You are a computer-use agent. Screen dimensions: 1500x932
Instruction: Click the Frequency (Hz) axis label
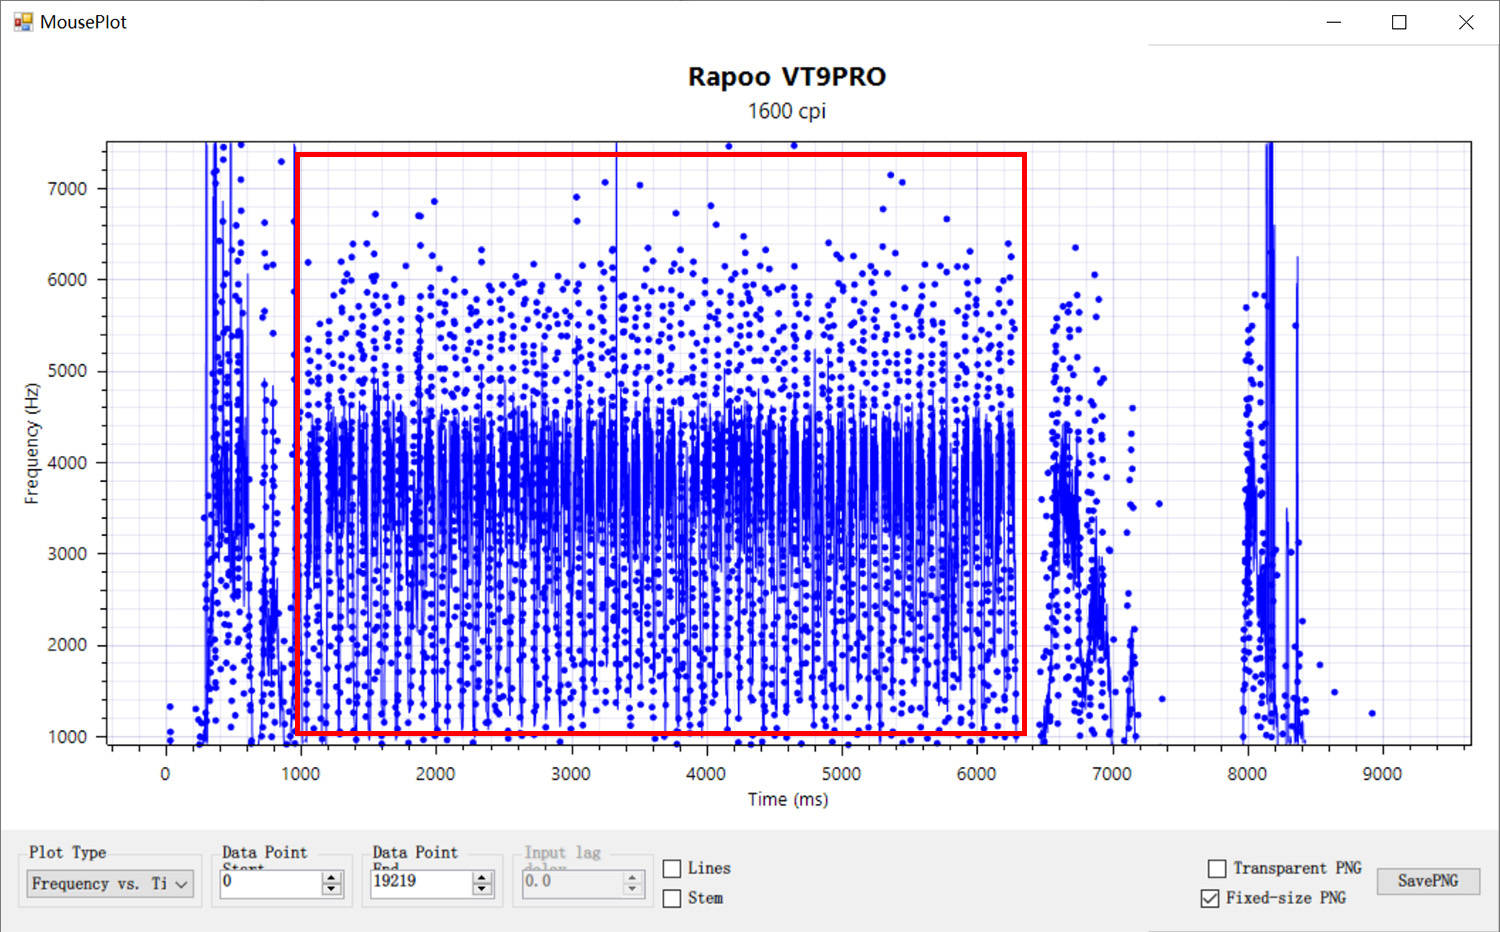pyautogui.click(x=32, y=443)
